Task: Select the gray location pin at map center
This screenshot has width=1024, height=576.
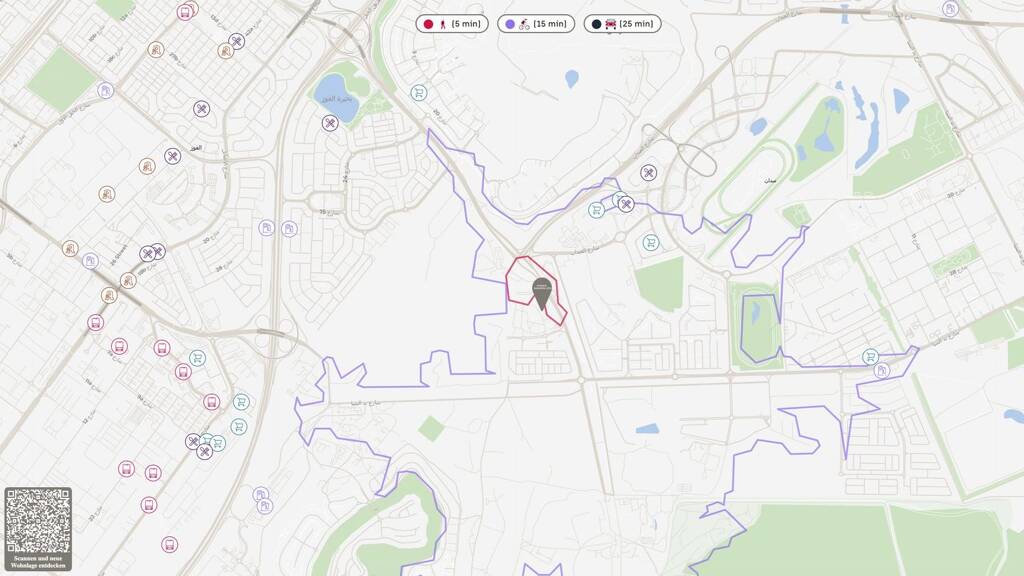Action: click(x=541, y=294)
